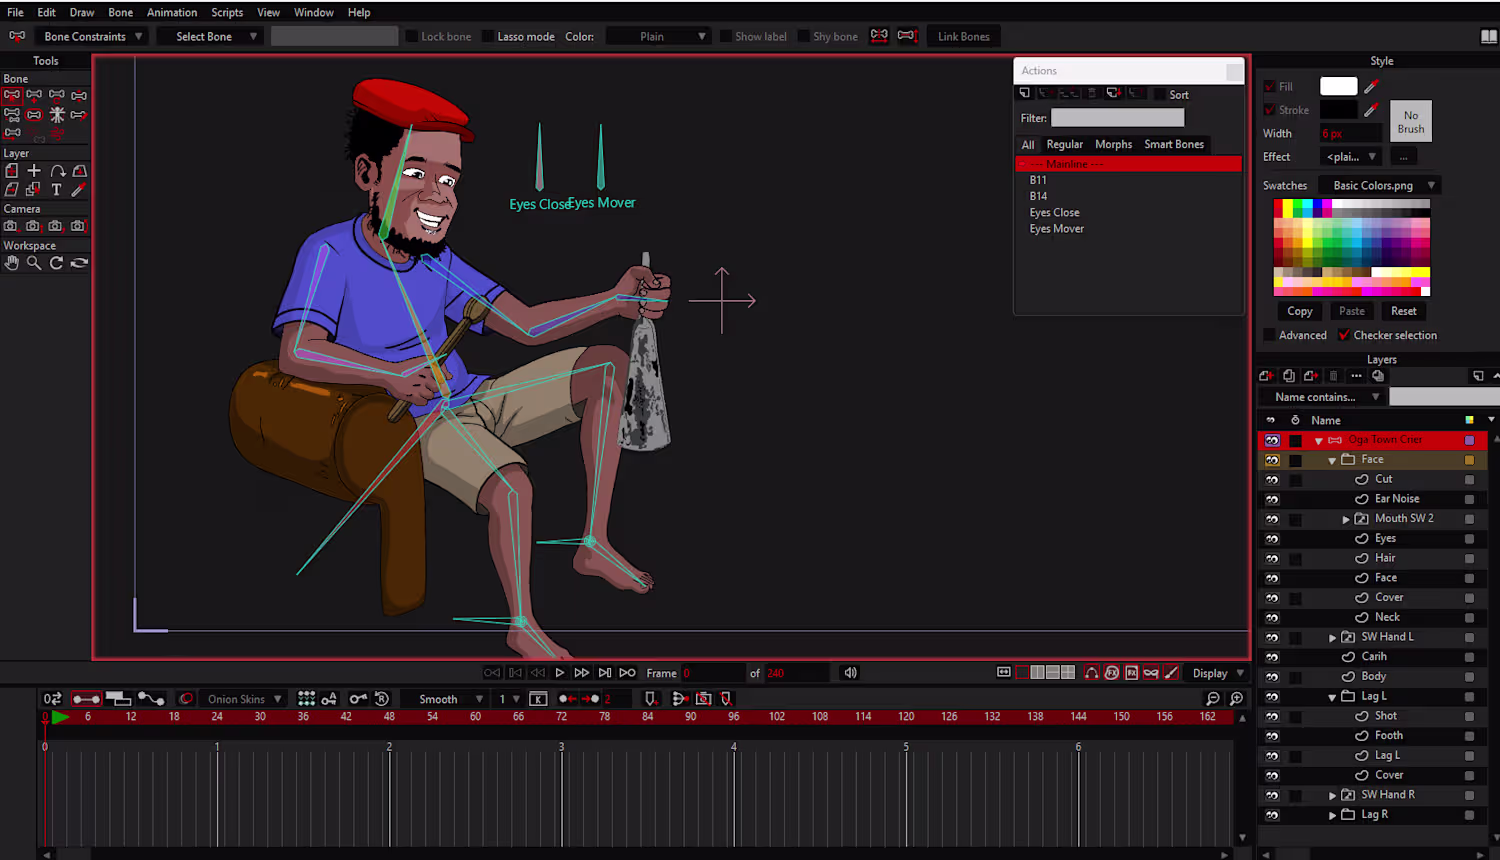Viewport: 1500px width, 860px height.
Task: Toggle the Show label checkbox
Action: 726,37
